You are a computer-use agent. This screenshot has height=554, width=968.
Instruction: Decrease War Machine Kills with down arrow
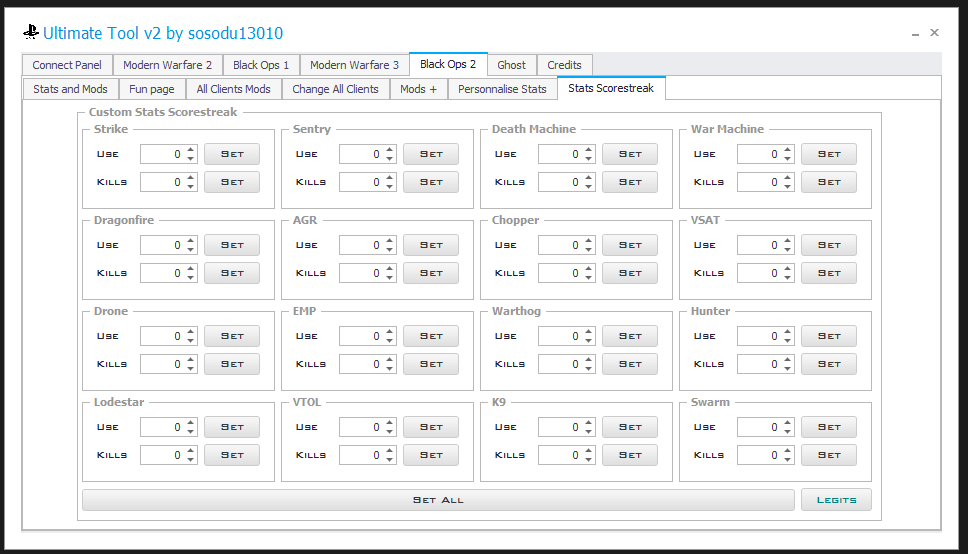point(788,187)
